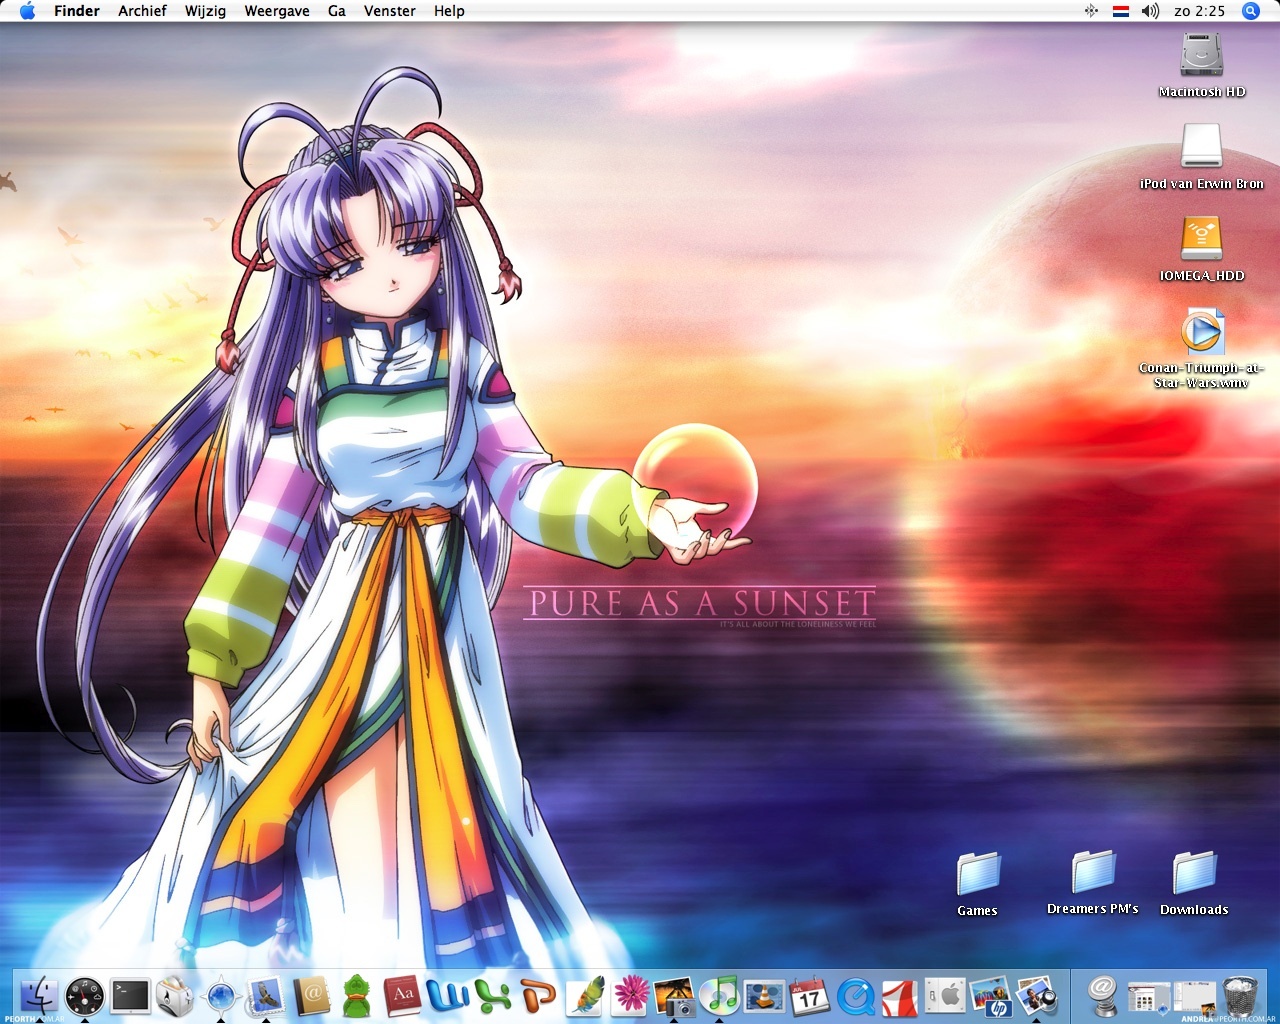Open iPhoto from the Dock
Image resolution: width=1280 pixels, height=1024 pixels.
pos(675,996)
